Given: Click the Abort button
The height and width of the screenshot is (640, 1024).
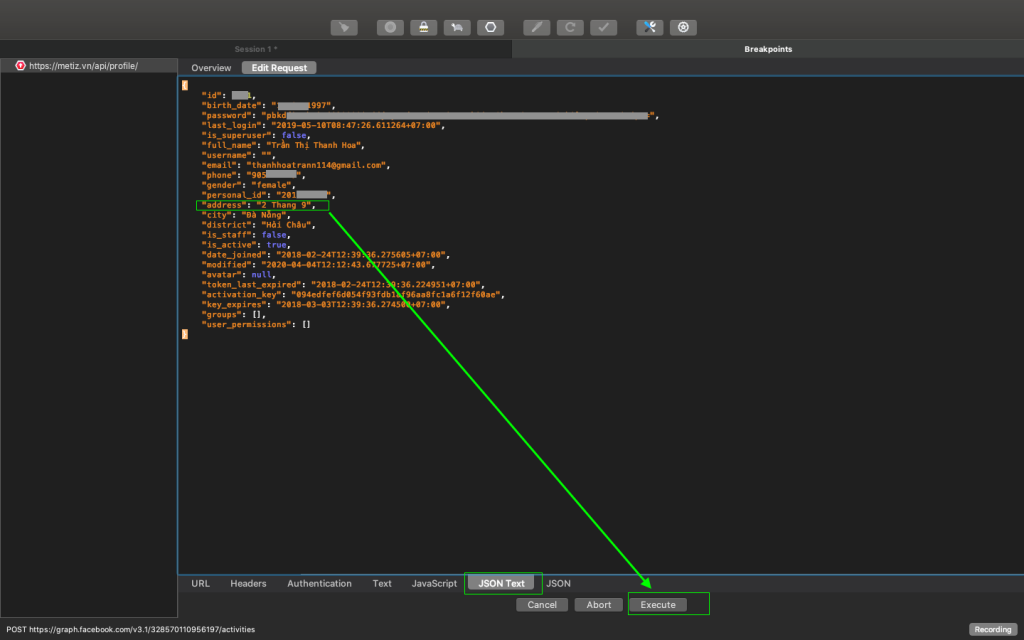Looking at the screenshot, I should (599, 605).
